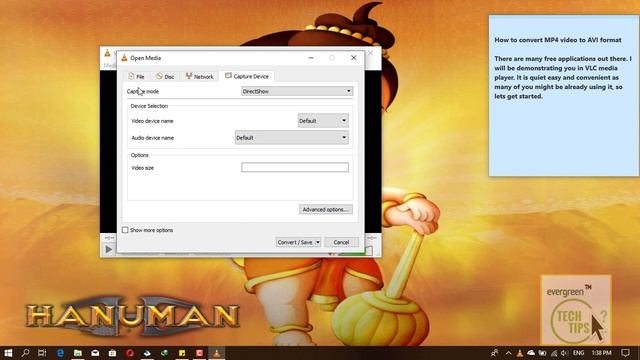640x360 pixels.
Task: Show hidden system tray icons
Action: pos(509,353)
